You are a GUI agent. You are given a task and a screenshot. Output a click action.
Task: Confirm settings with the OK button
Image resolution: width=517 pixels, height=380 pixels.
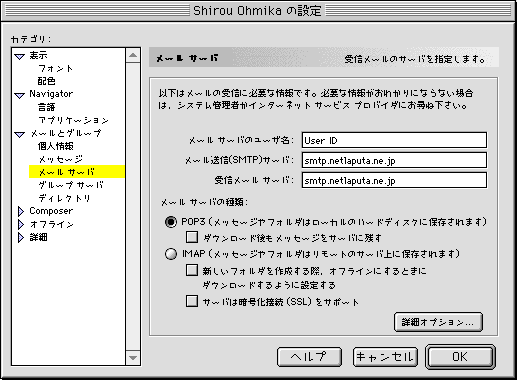point(460,357)
